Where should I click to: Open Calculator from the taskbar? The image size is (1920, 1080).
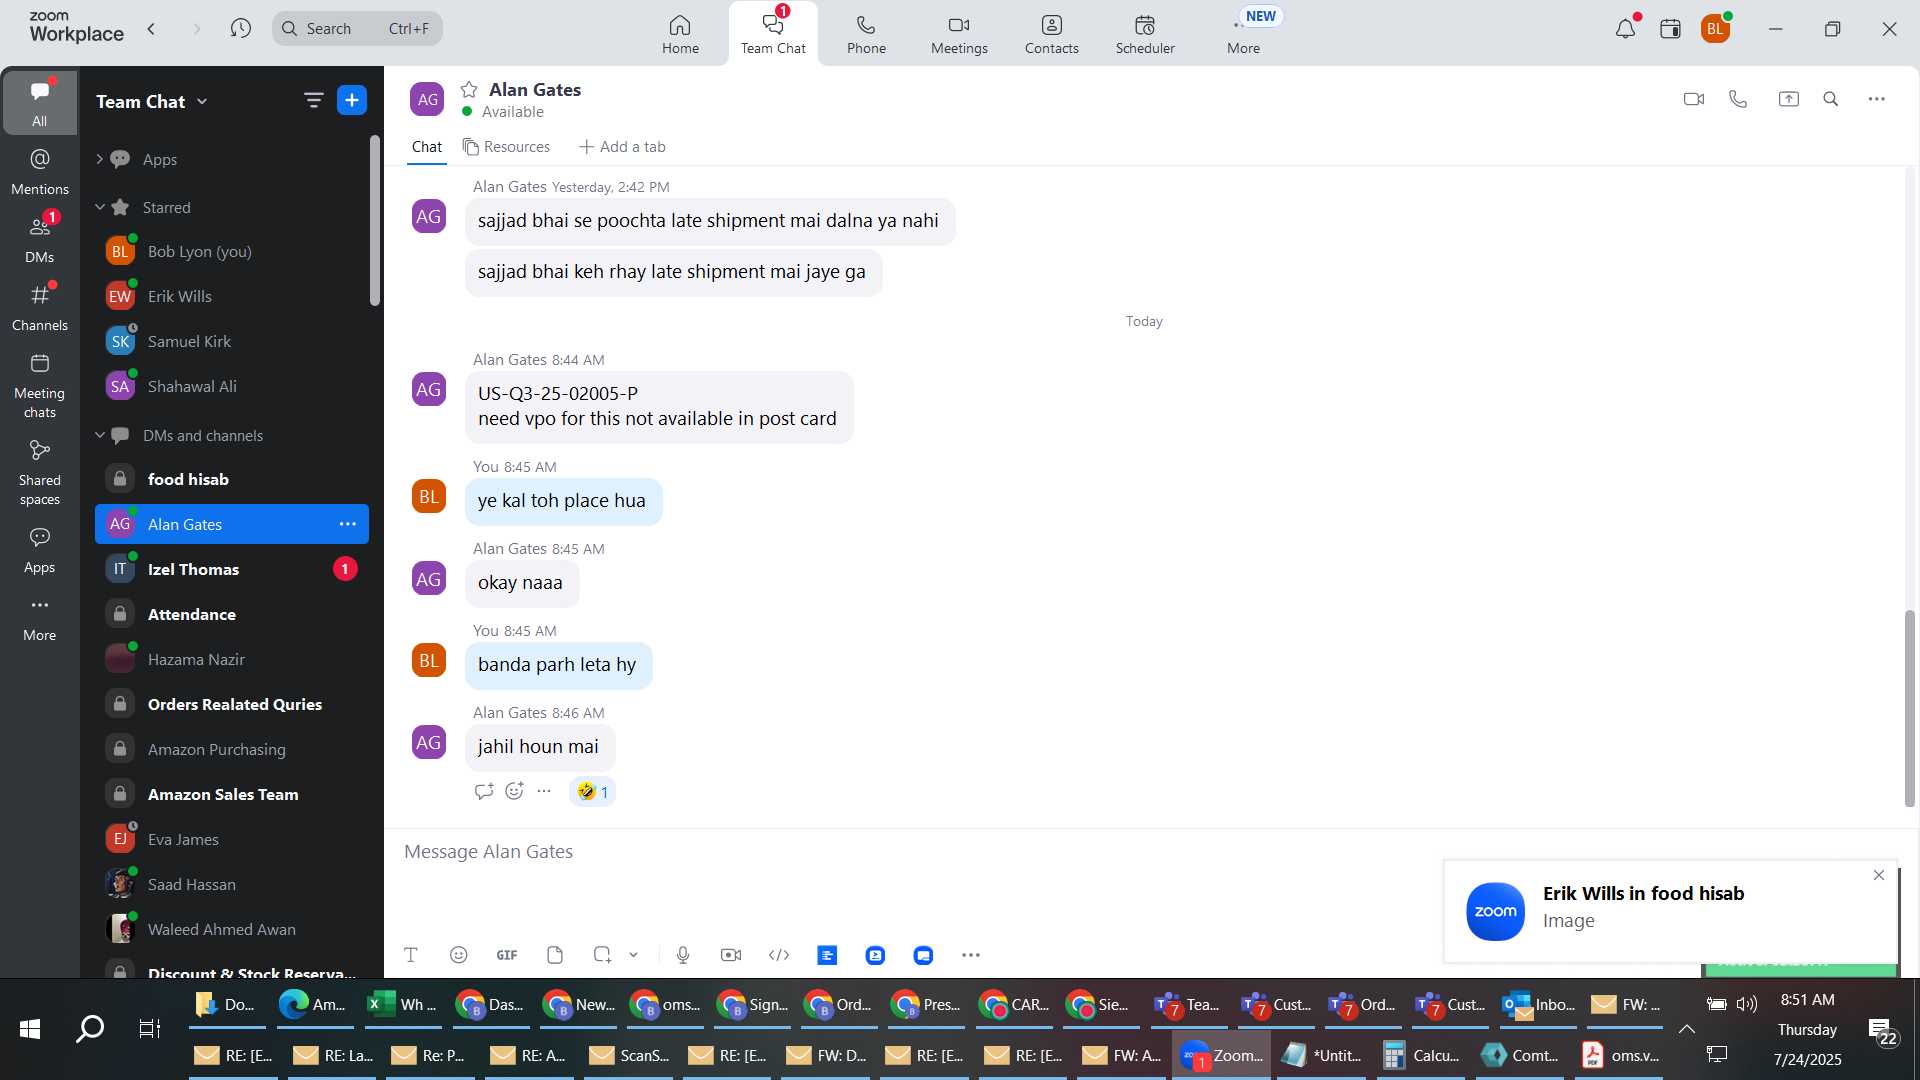coord(1421,1055)
